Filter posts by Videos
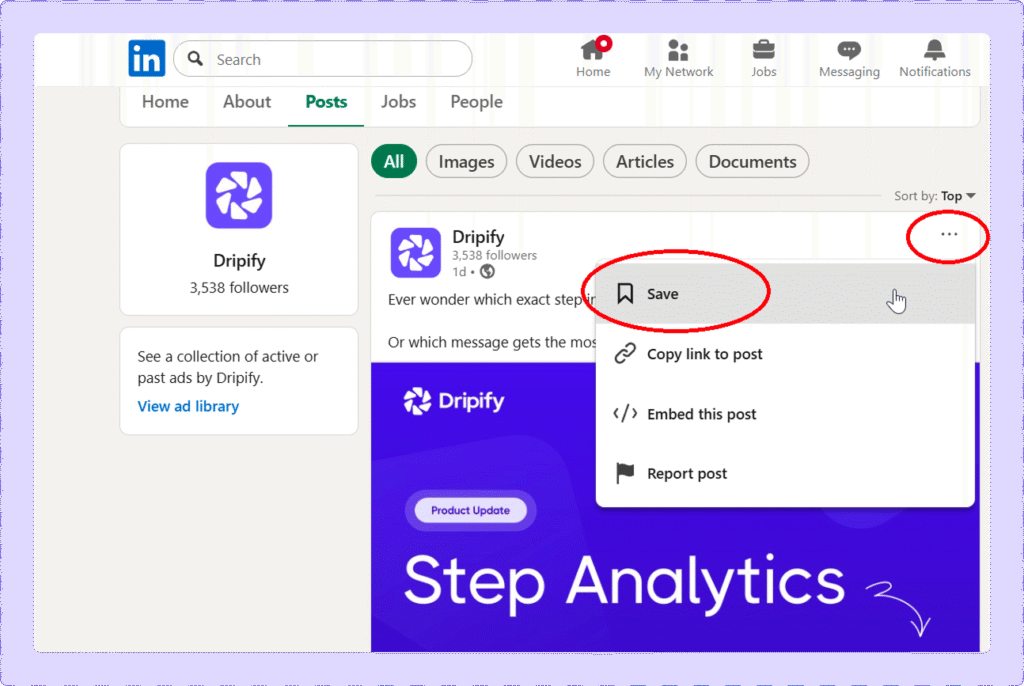Viewport: 1024px width, 686px height. [555, 161]
